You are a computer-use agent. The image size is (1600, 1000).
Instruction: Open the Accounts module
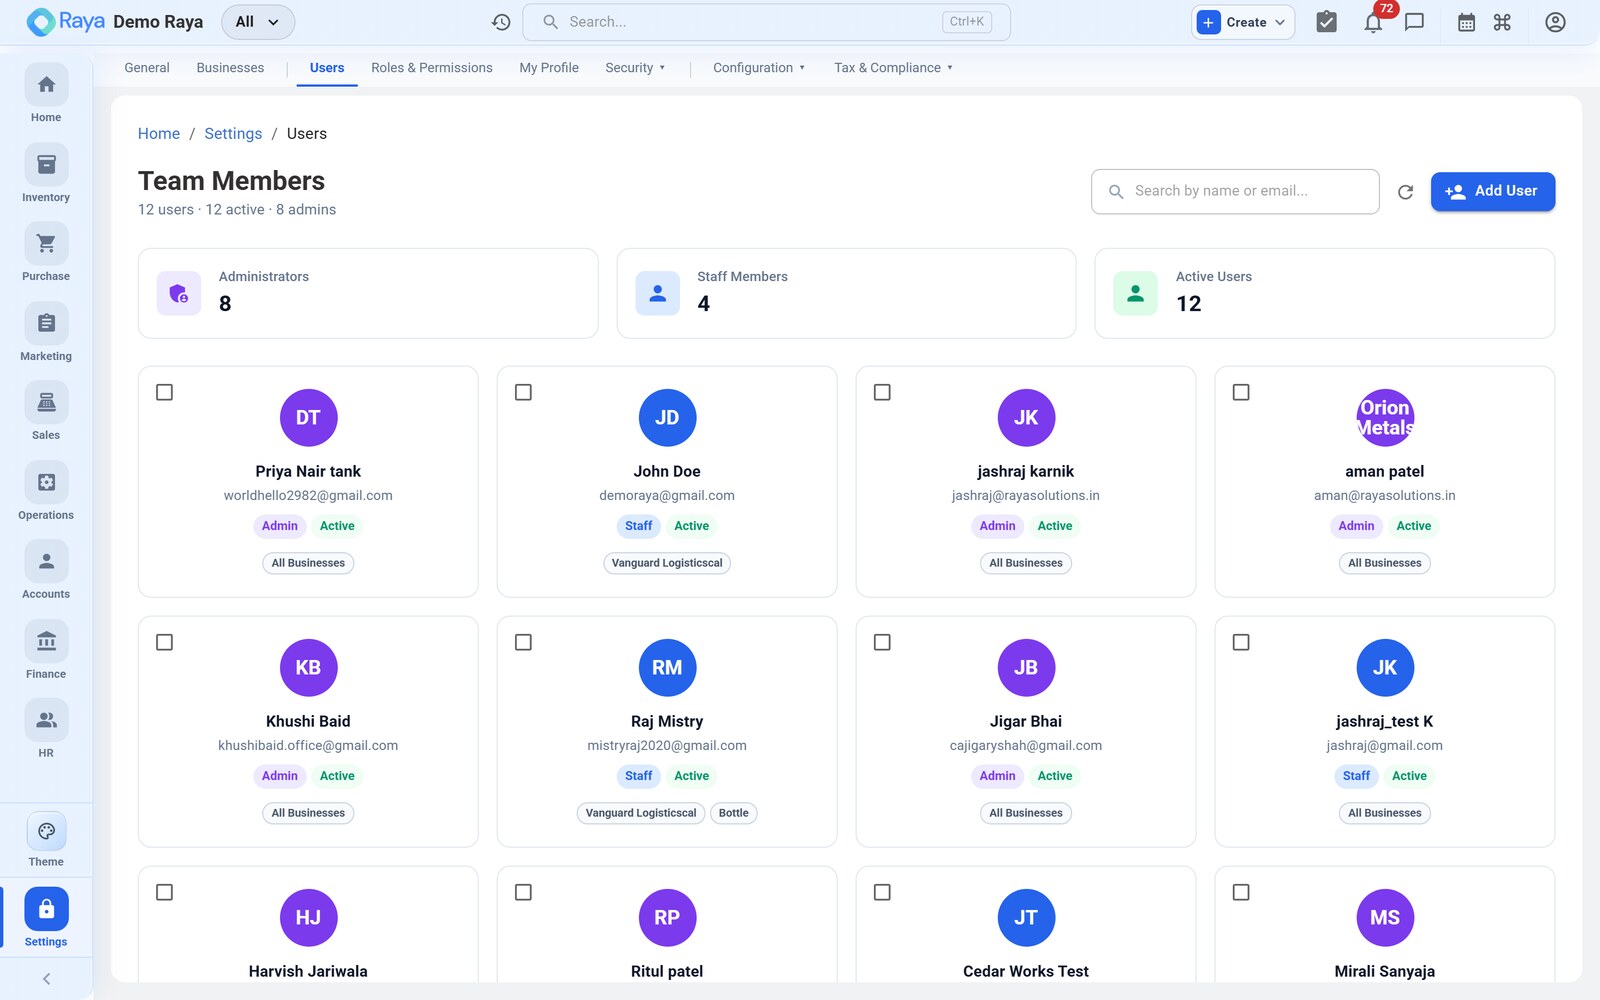(46, 571)
